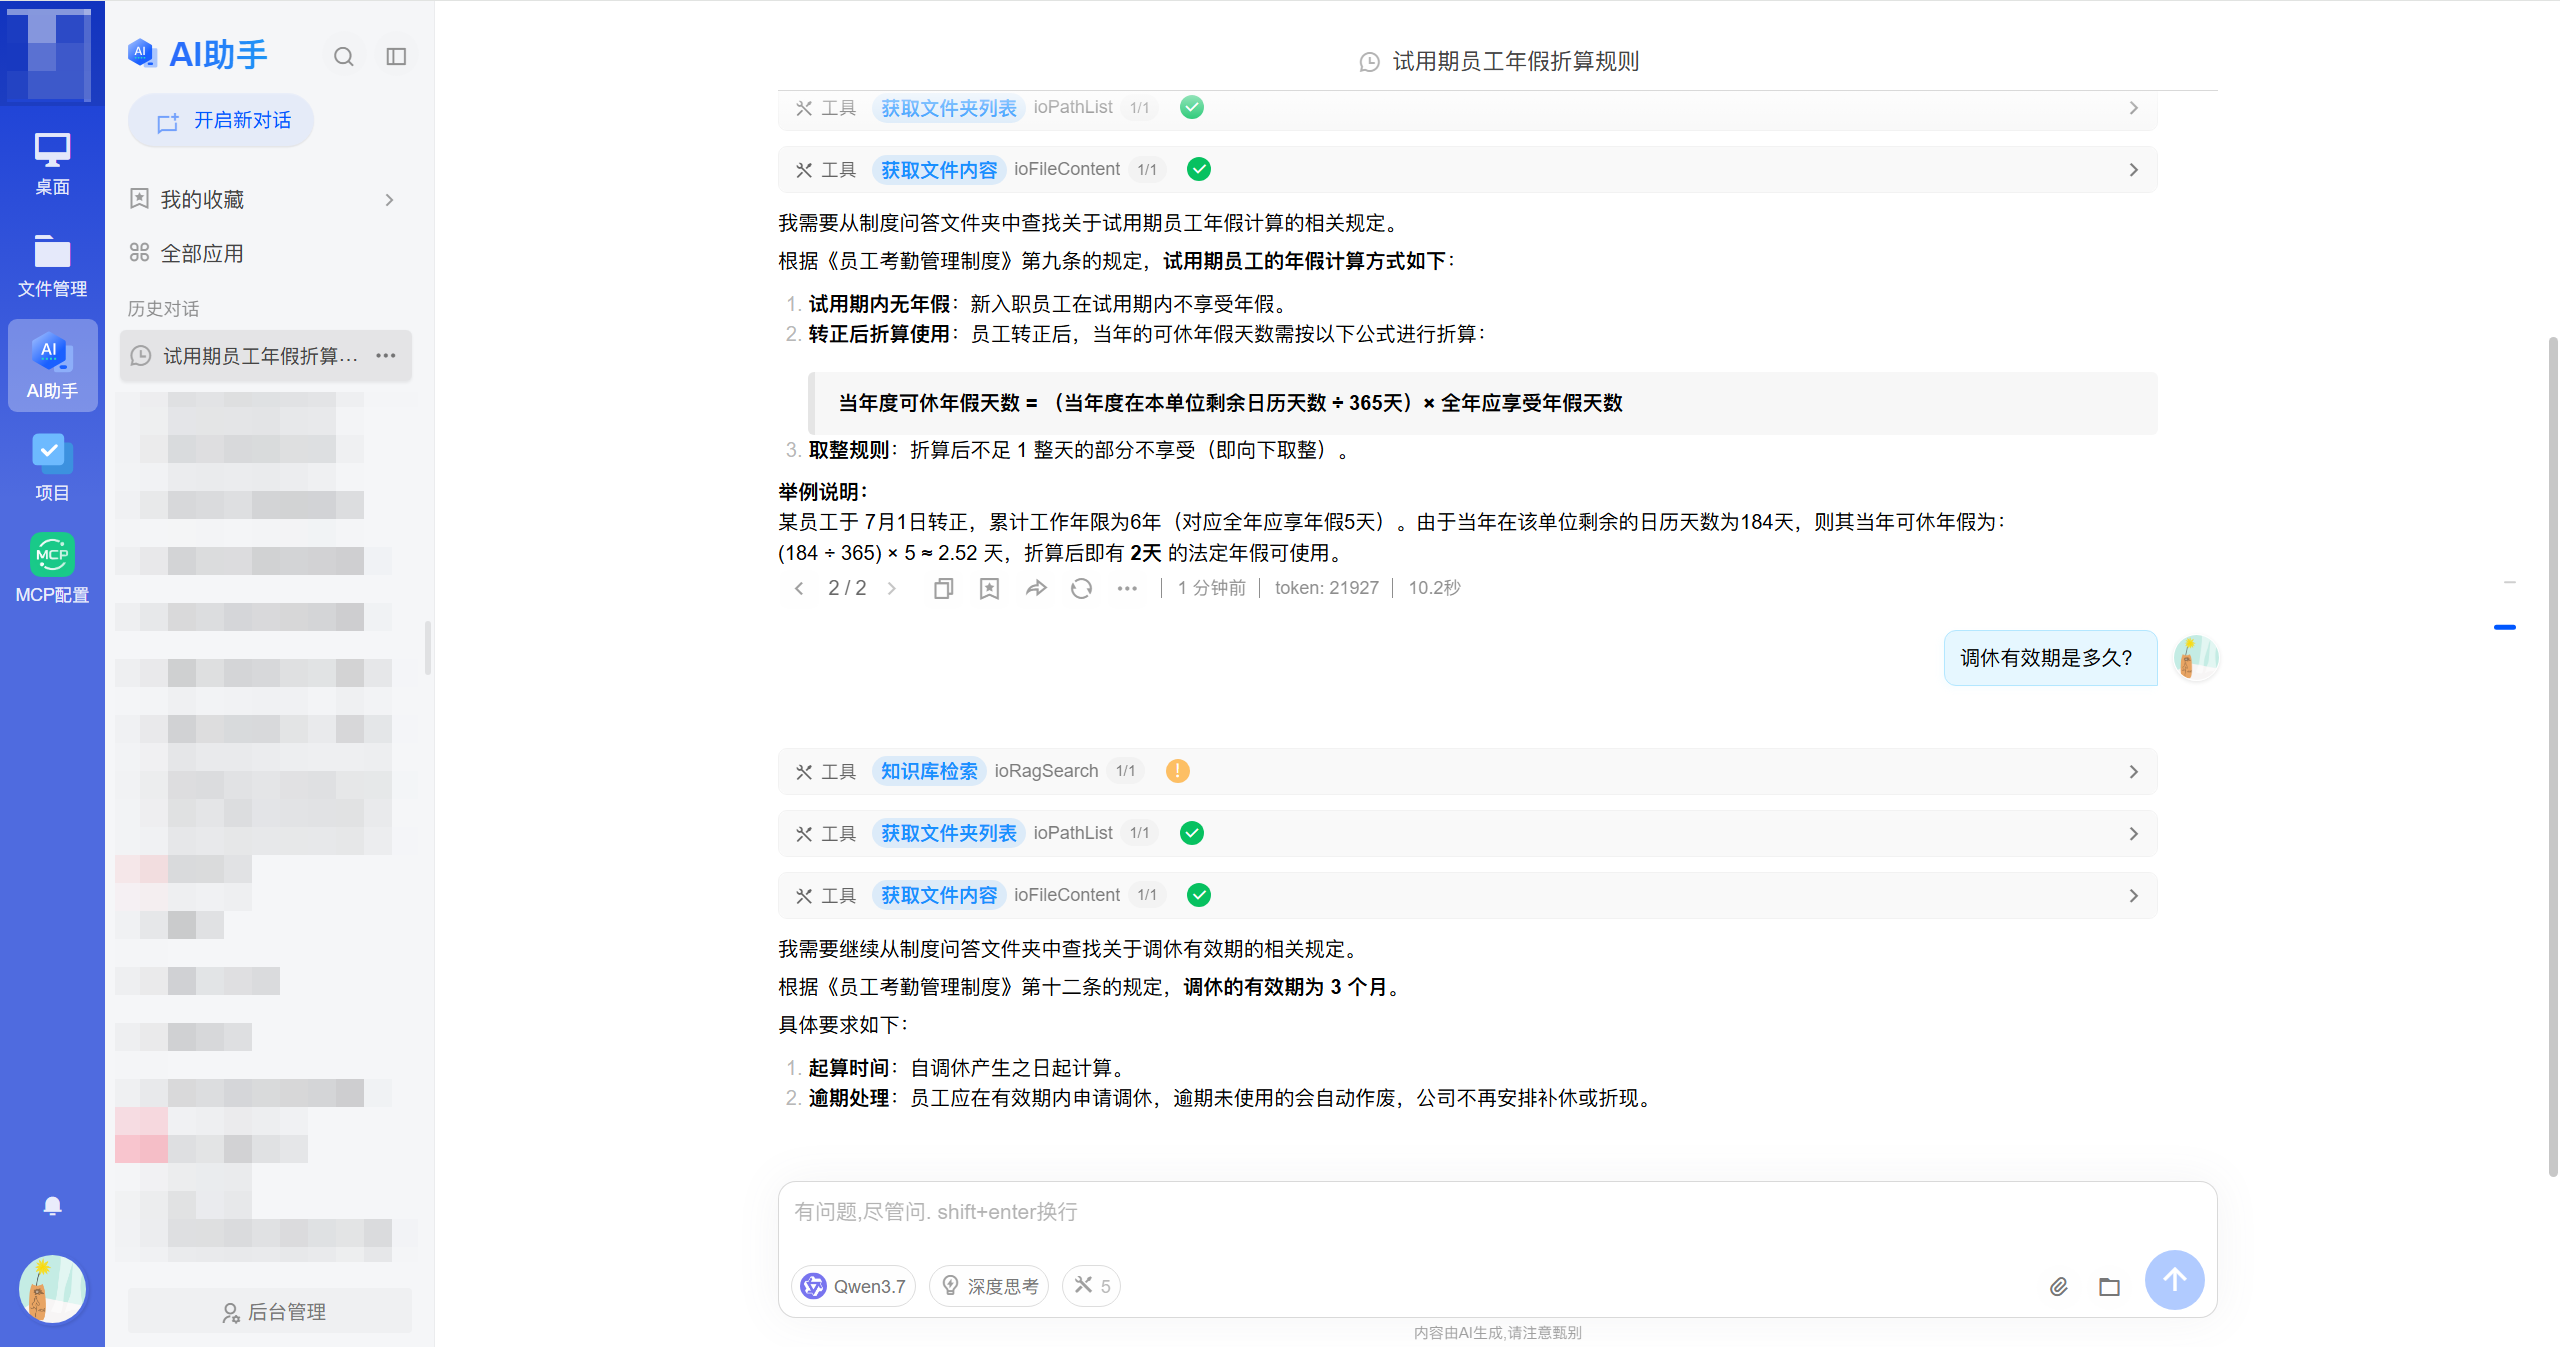Click the lower 获取文件内容 tool tag

(x=939, y=895)
